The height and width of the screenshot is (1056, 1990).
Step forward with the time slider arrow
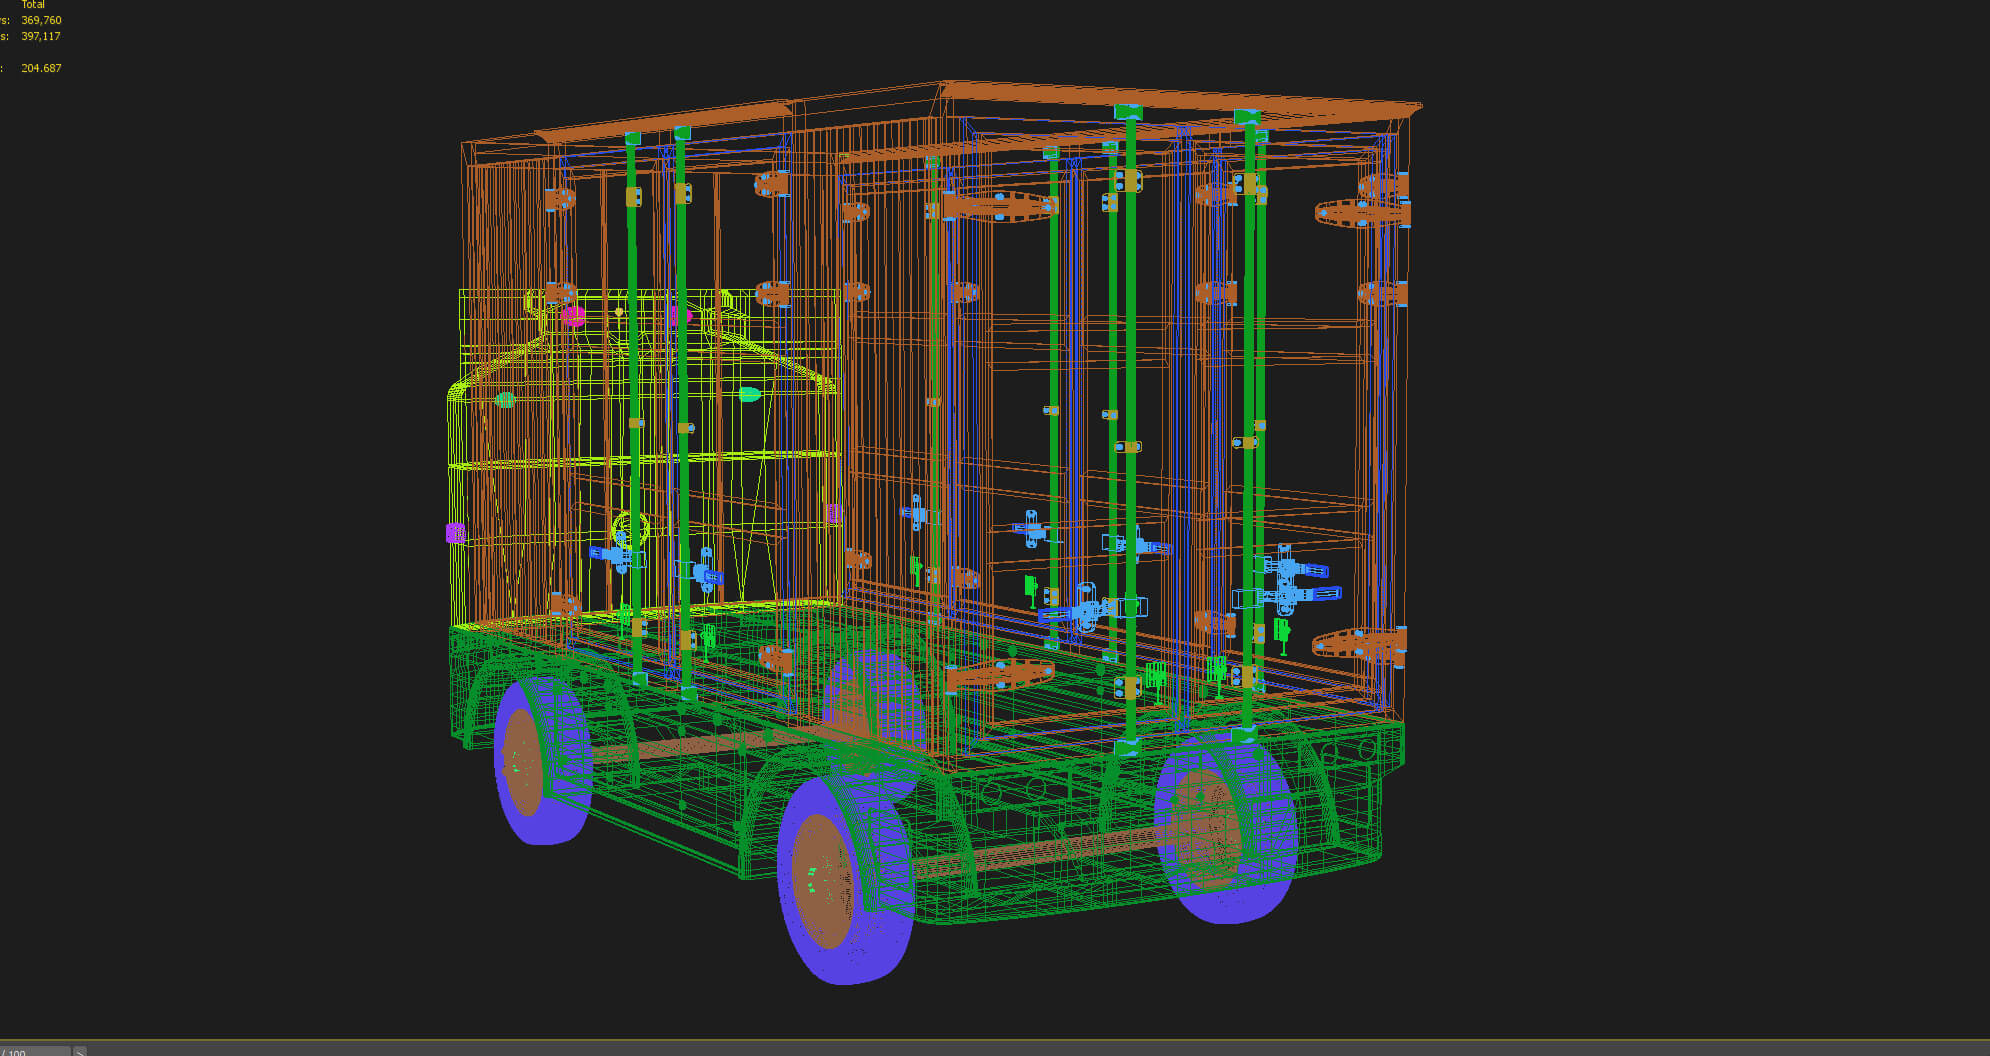[80, 1051]
